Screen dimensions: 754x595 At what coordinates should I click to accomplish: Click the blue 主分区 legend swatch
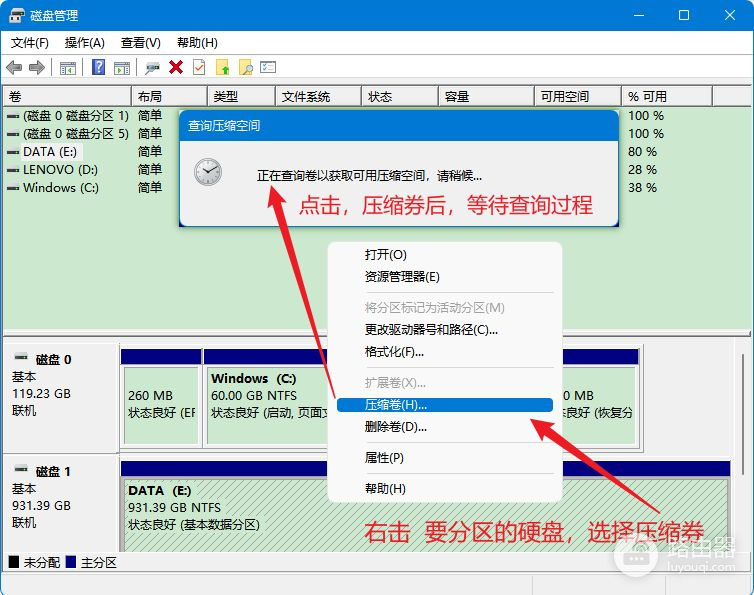71,562
